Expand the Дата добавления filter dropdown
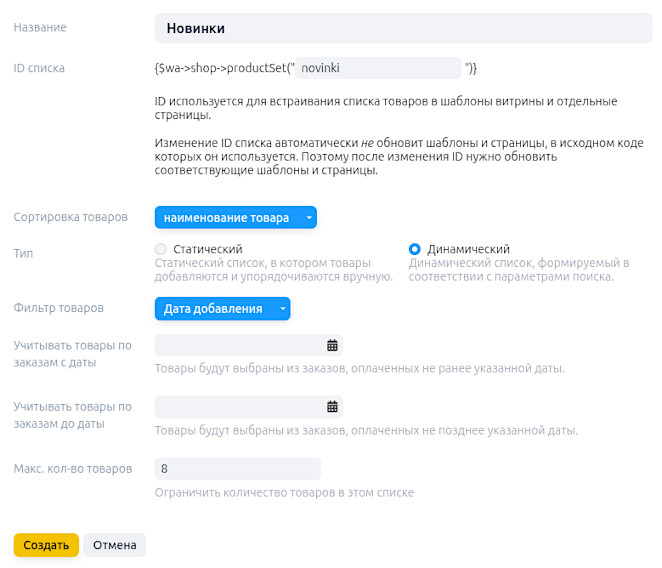This screenshot has width=662, height=568. (222, 309)
